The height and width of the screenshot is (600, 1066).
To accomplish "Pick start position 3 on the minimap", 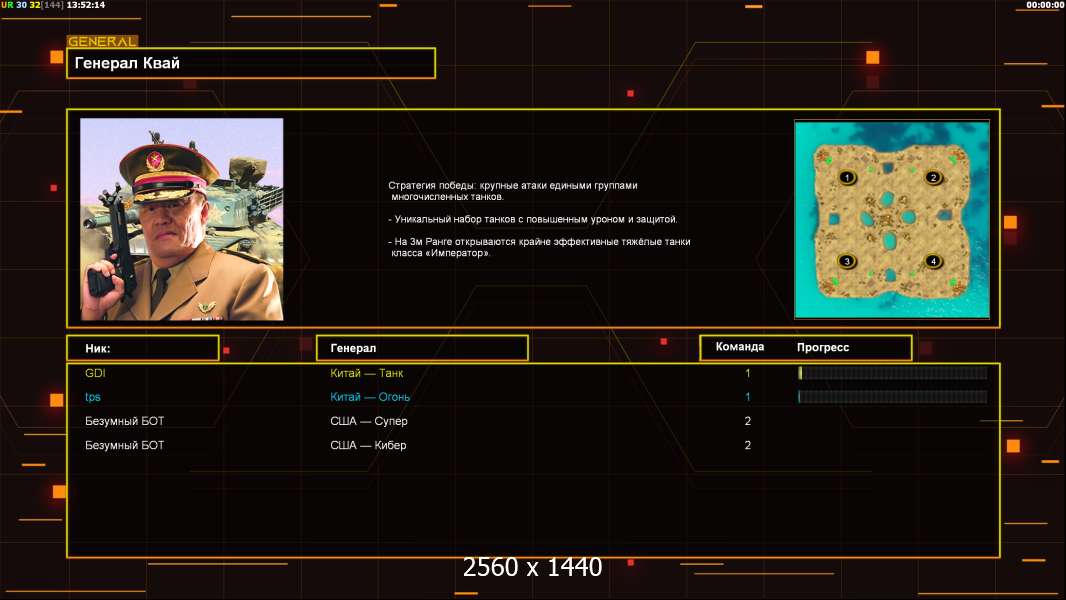I will coord(847,261).
